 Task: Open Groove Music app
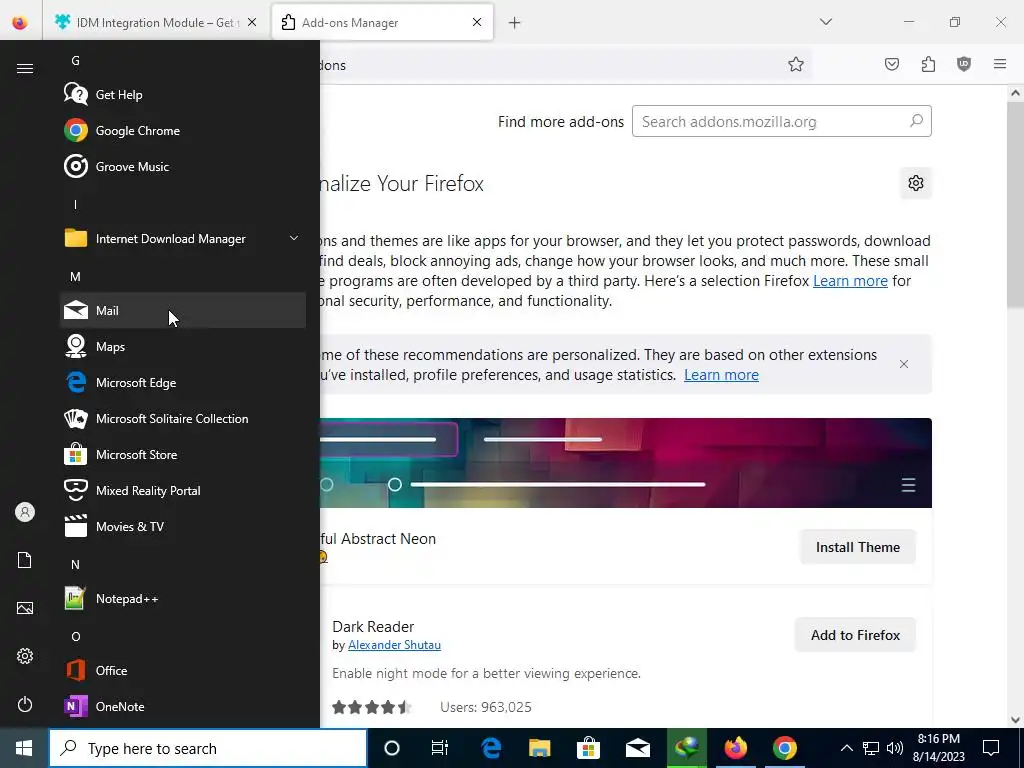click(x=183, y=167)
